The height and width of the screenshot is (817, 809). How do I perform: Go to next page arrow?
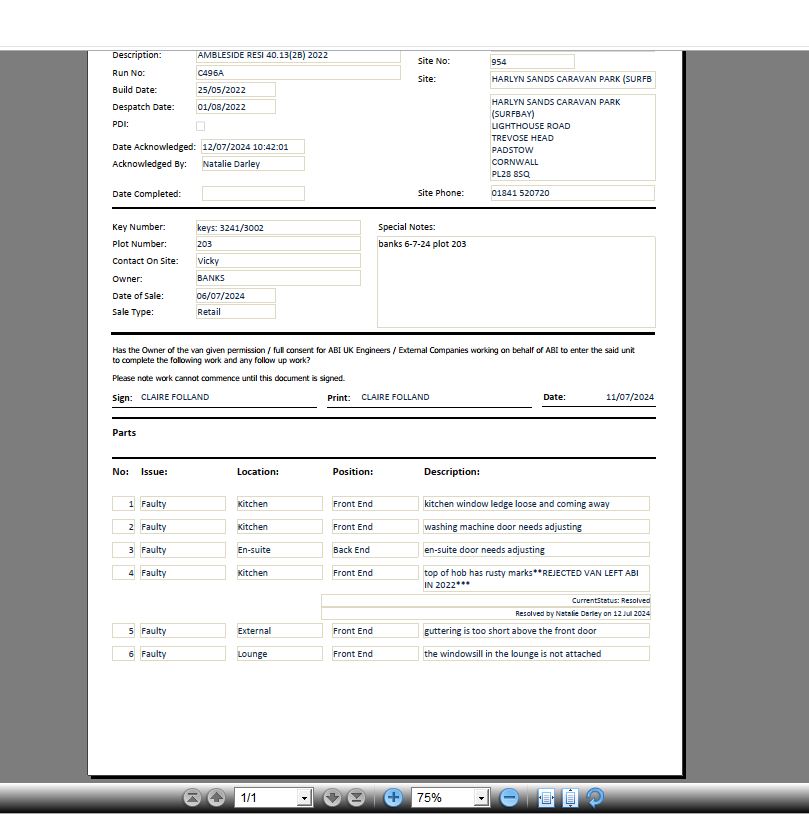pyautogui.click(x=332, y=798)
